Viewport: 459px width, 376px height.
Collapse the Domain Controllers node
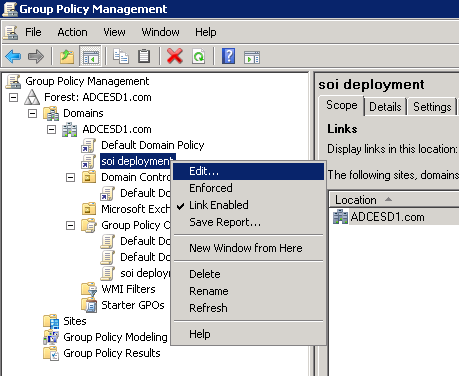point(70,177)
